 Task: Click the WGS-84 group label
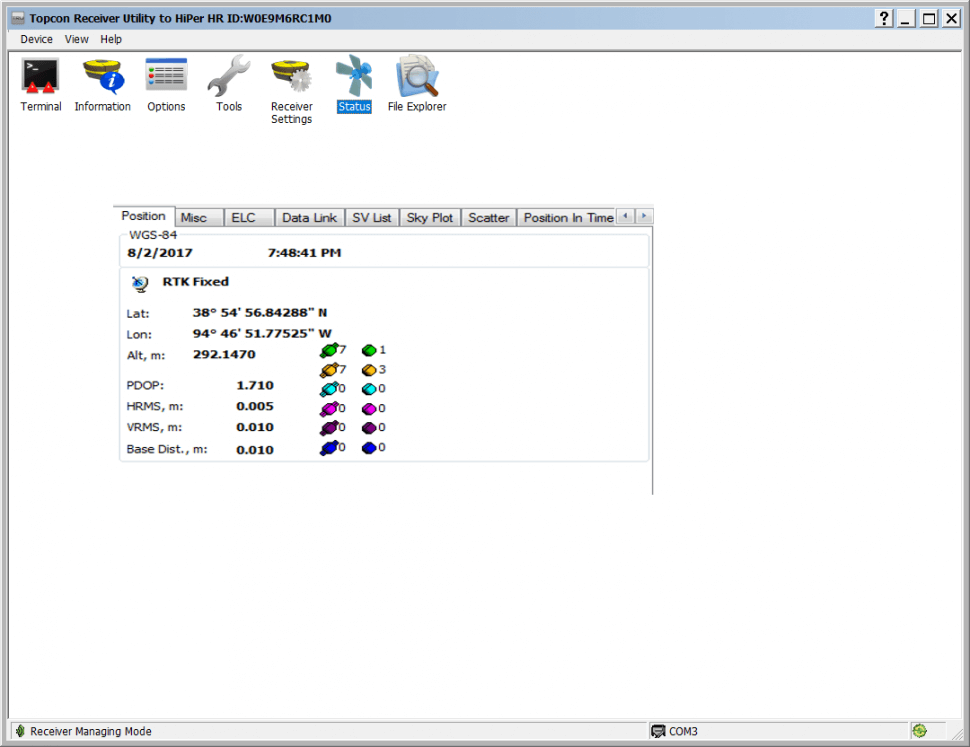click(153, 235)
